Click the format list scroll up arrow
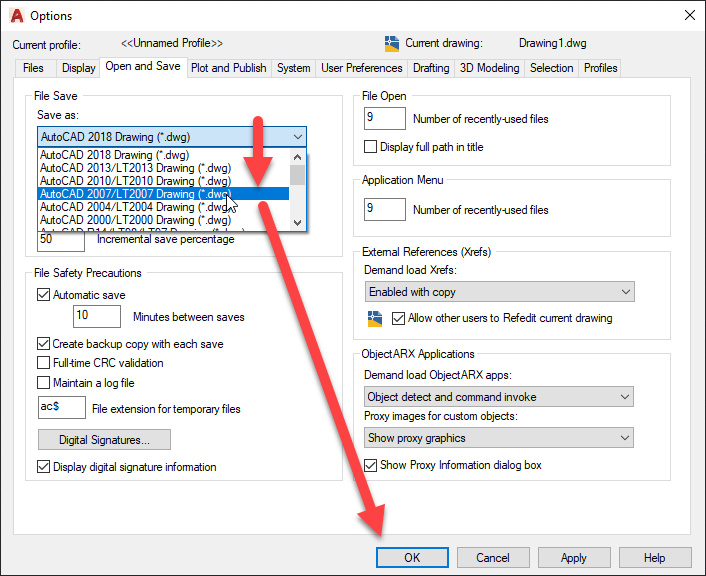Viewport: 706px width, 576px height. [297, 157]
